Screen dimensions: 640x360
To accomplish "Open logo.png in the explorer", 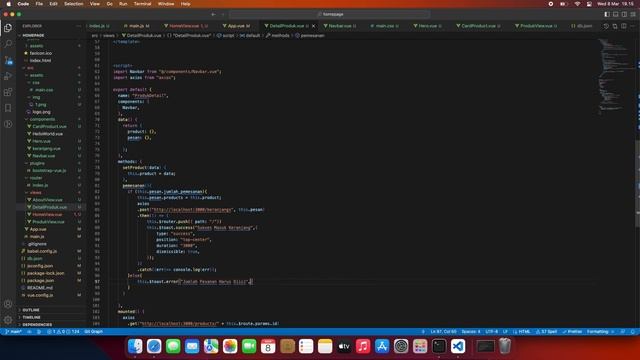I will pyautogui.click(x=41, y=112).
